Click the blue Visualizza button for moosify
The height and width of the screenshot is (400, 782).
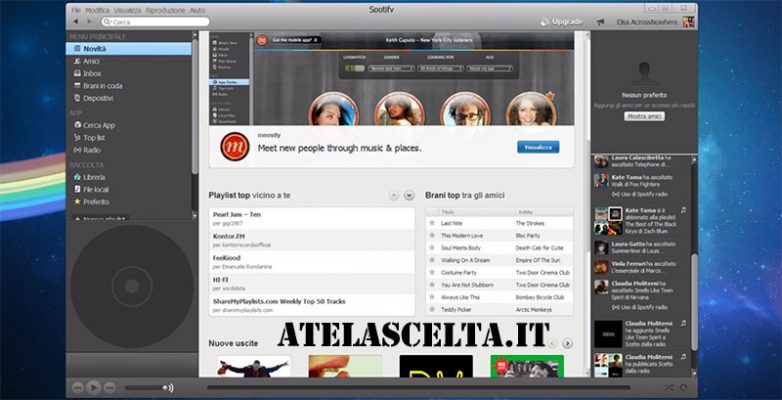point(538,147)
